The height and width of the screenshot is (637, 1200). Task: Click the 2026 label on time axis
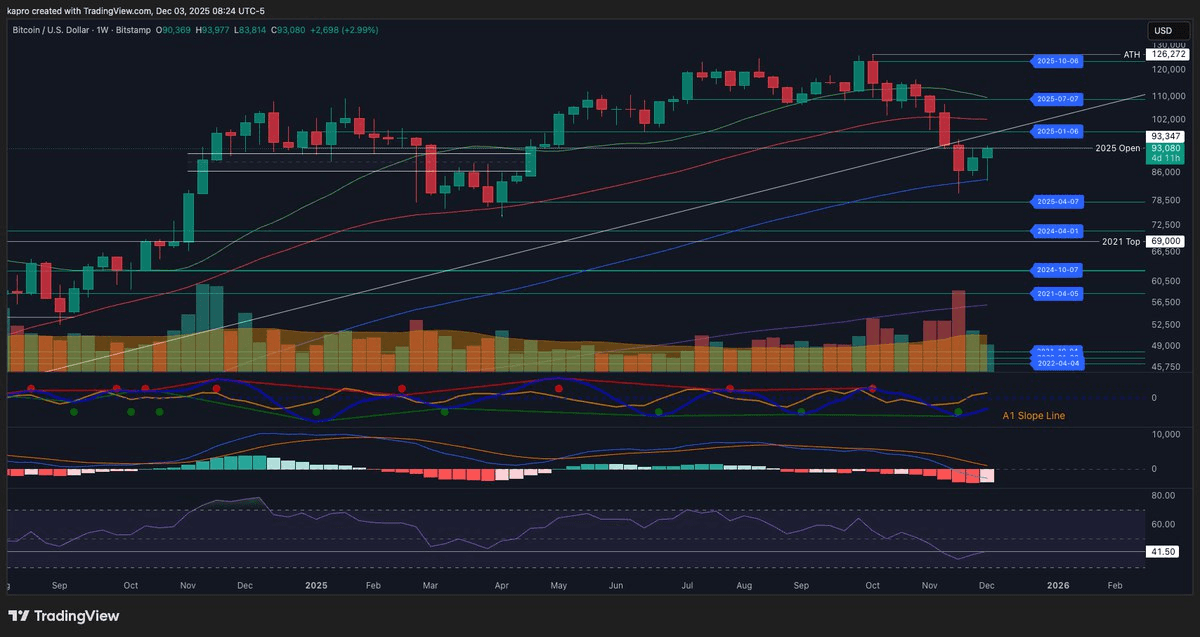1057,584
